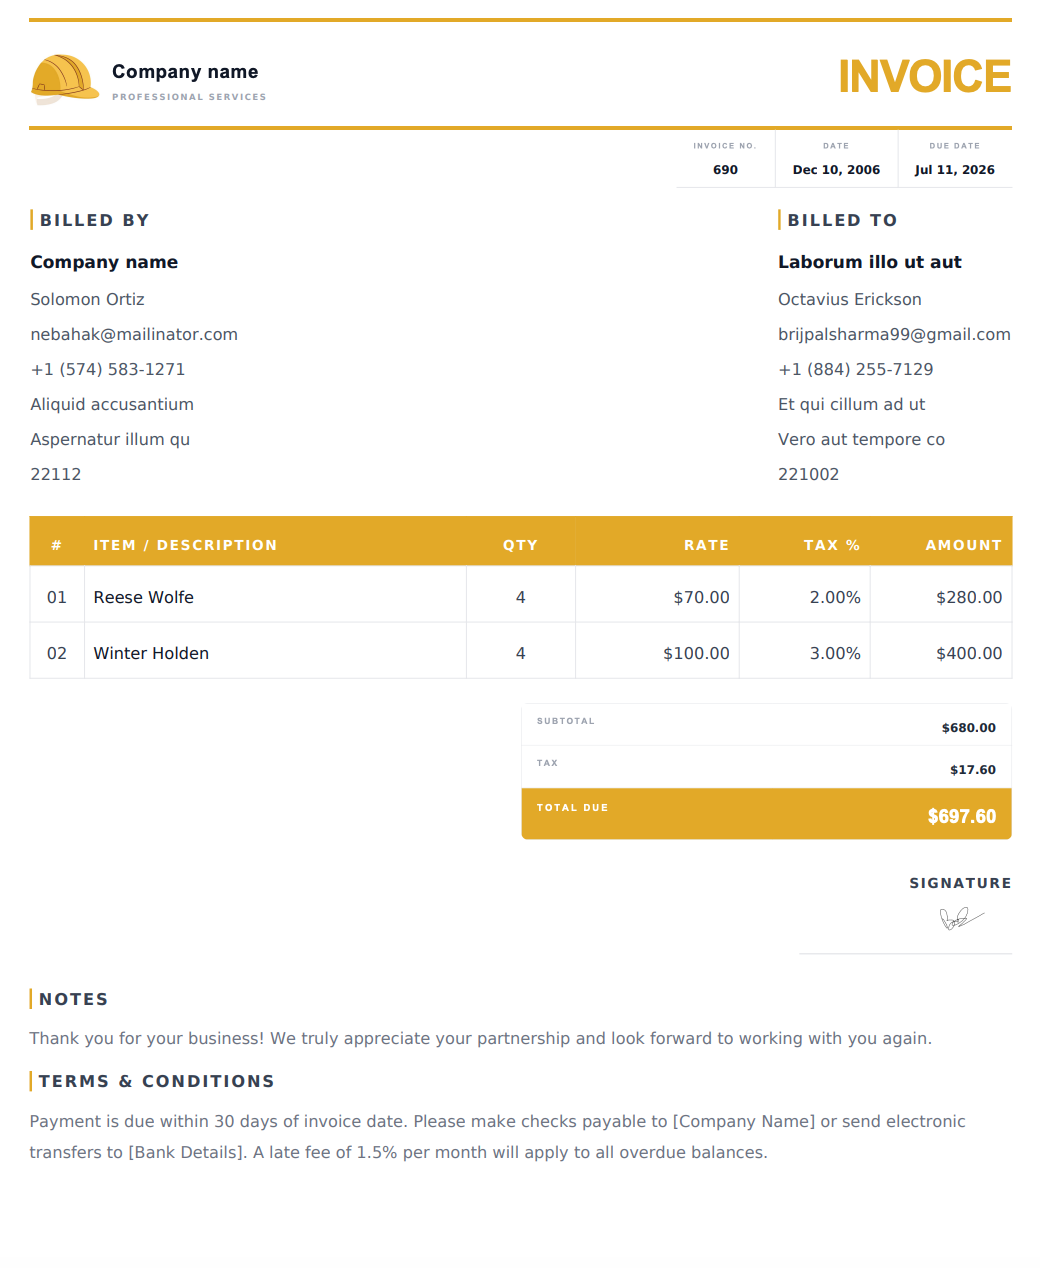Select the invoice number 690

pos(725,170)
